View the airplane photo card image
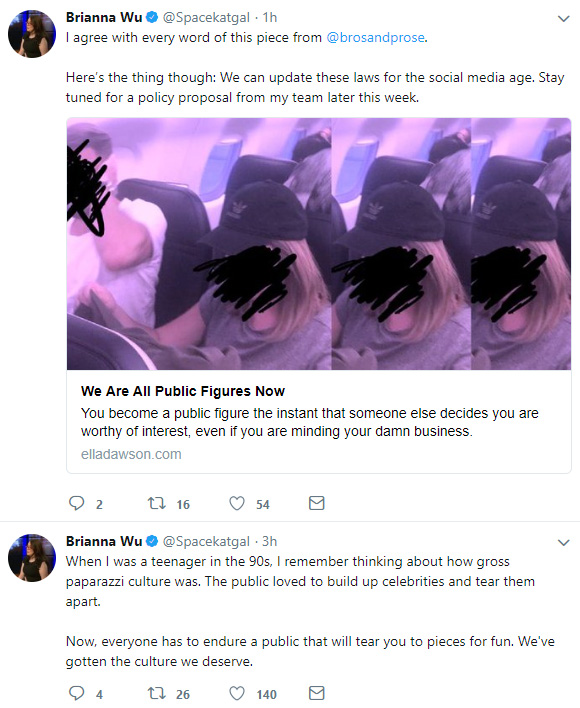580x708 pixels. tap(319, 244)
